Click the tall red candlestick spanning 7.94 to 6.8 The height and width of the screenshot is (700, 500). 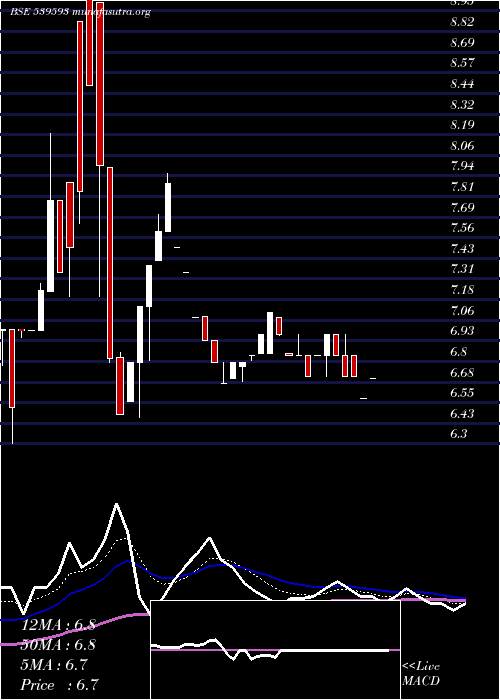click(x=110, y=263)
